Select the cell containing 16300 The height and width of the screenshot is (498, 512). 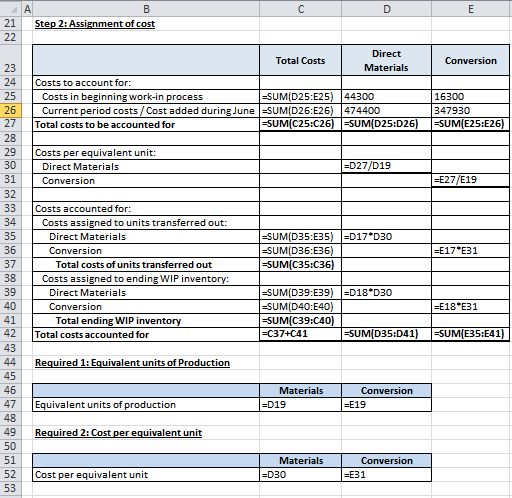(x=471, y=96)
